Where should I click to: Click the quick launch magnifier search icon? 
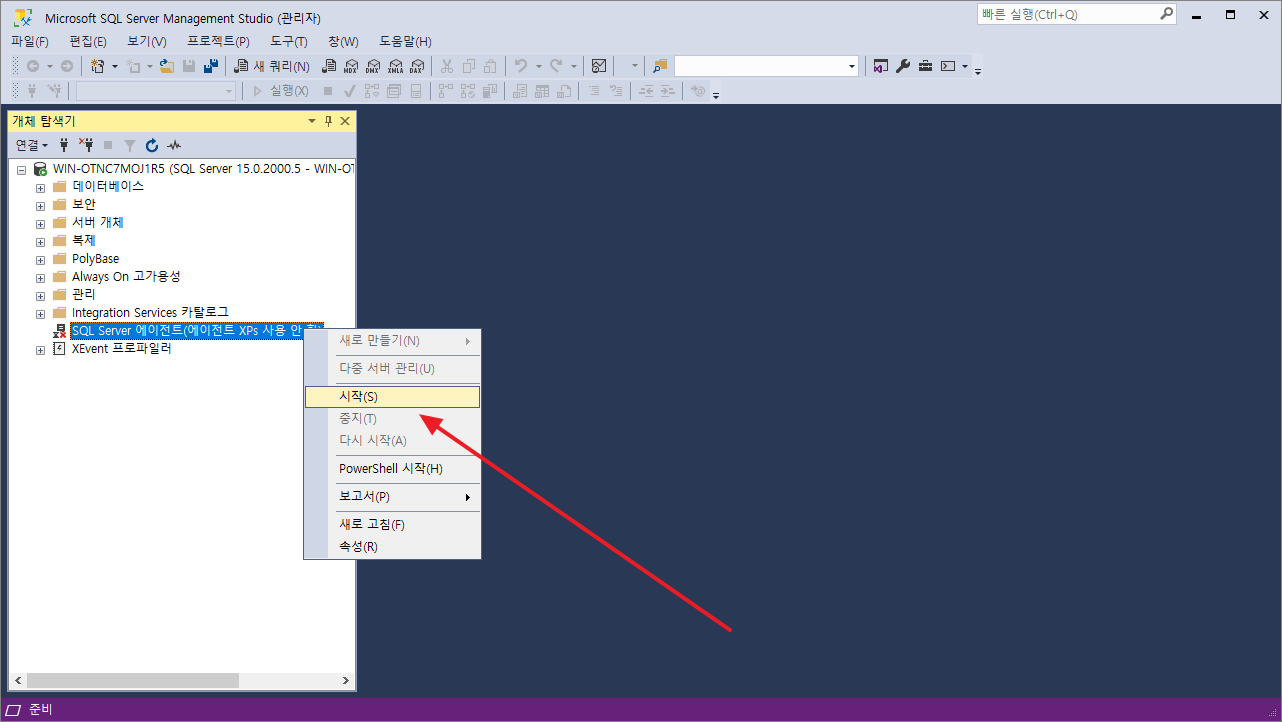1167,14
